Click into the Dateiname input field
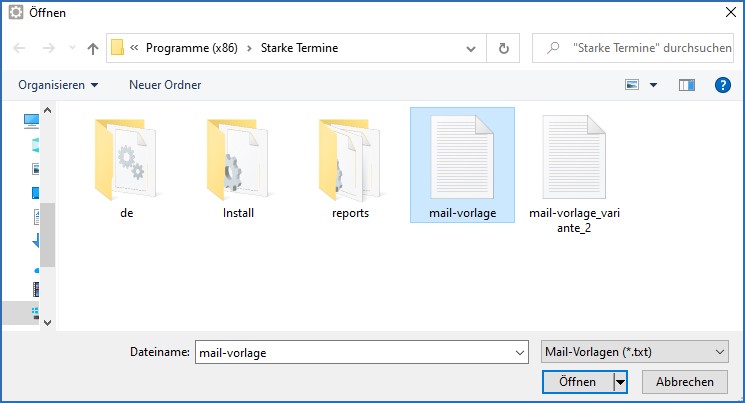This screenshot has width=745, height=403. click(x=354, y=352)
